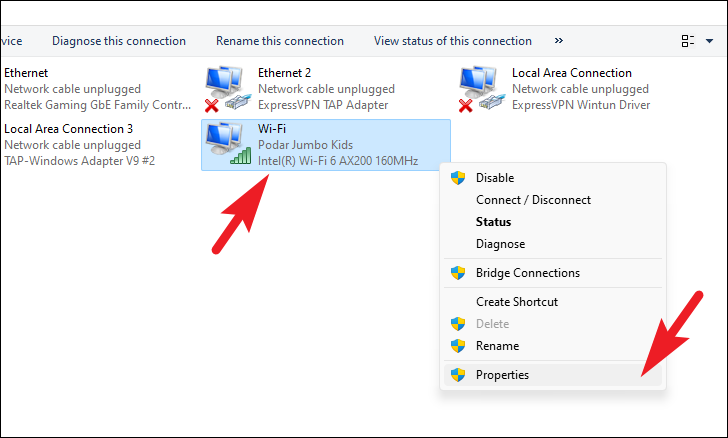Select the Local Area Connection name
728x438 pixels.
coord(572,73)
